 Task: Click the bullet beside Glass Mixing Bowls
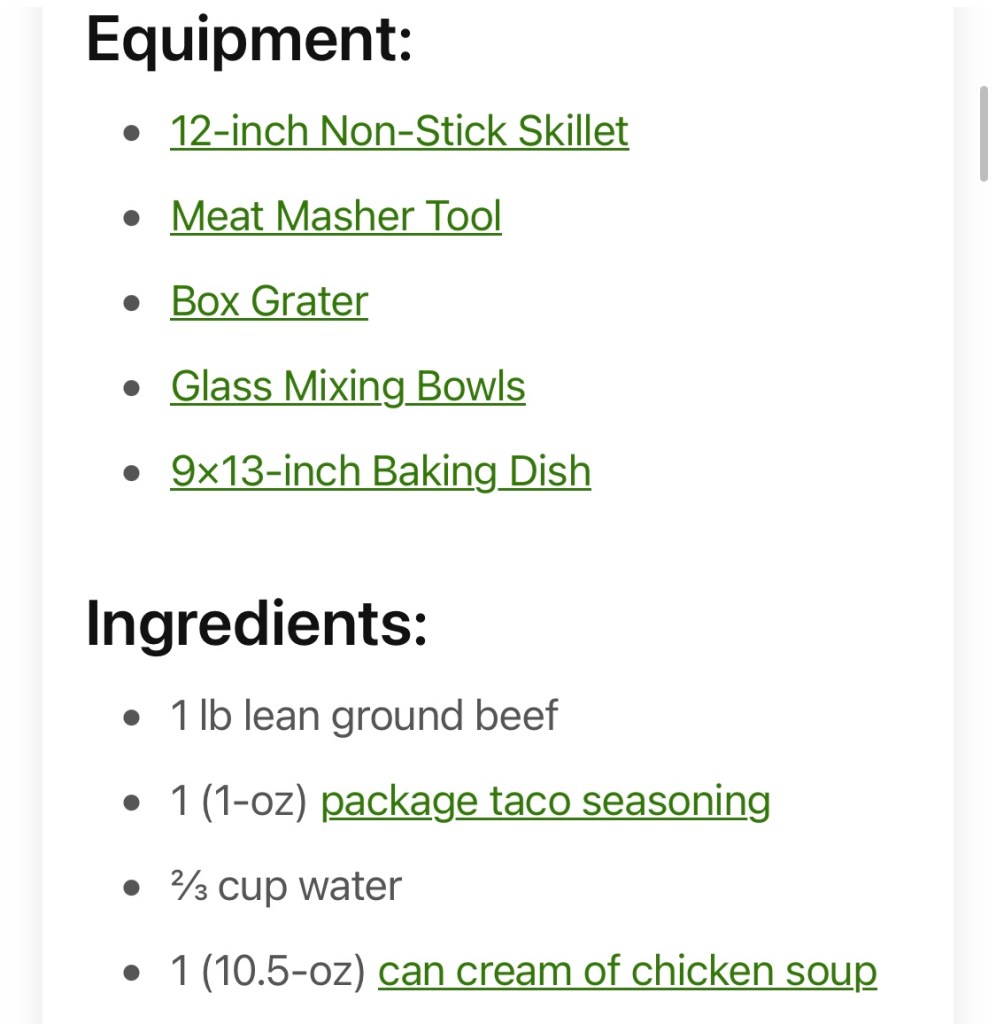(x=131, y=388)
